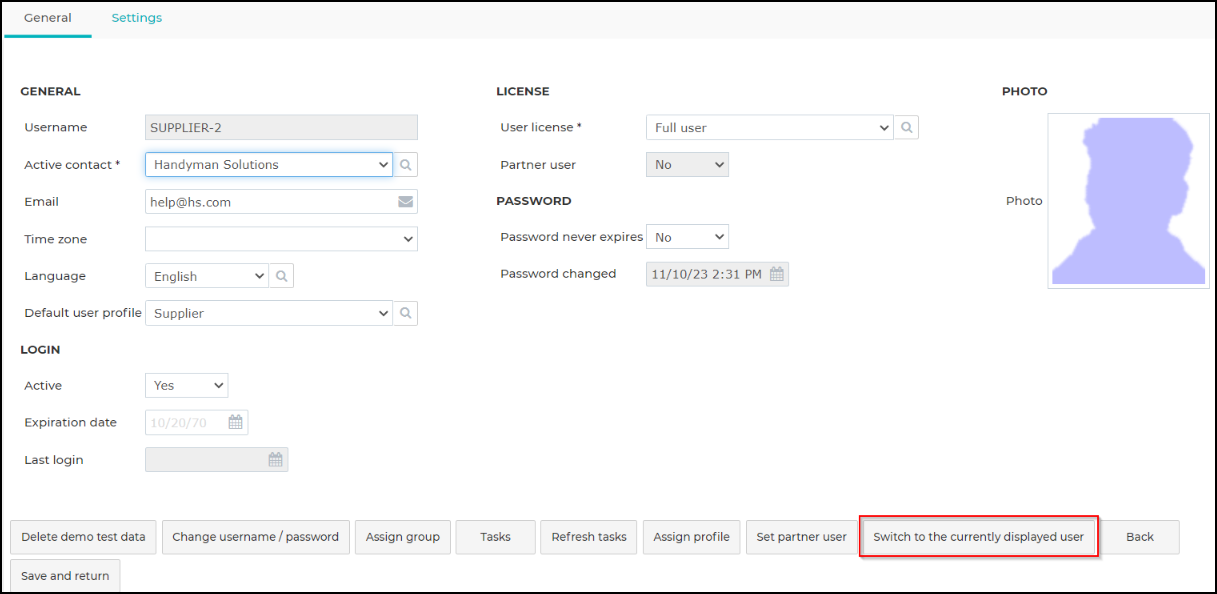Click the Back button
Viewport: 1217px width, 594px height.
click(1140, 537)
